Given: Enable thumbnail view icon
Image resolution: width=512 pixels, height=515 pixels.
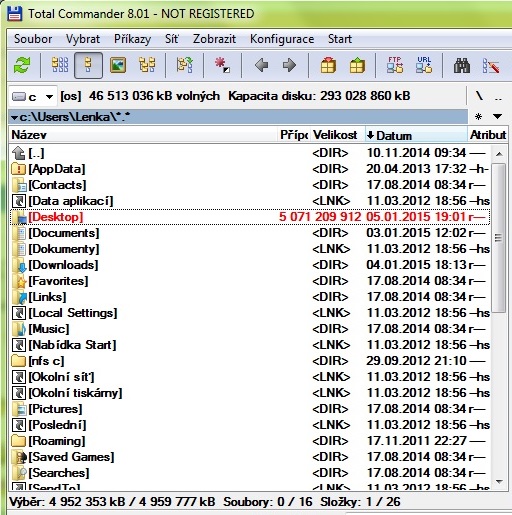Looking at the screenshot, I should click(x=118, y=65).
